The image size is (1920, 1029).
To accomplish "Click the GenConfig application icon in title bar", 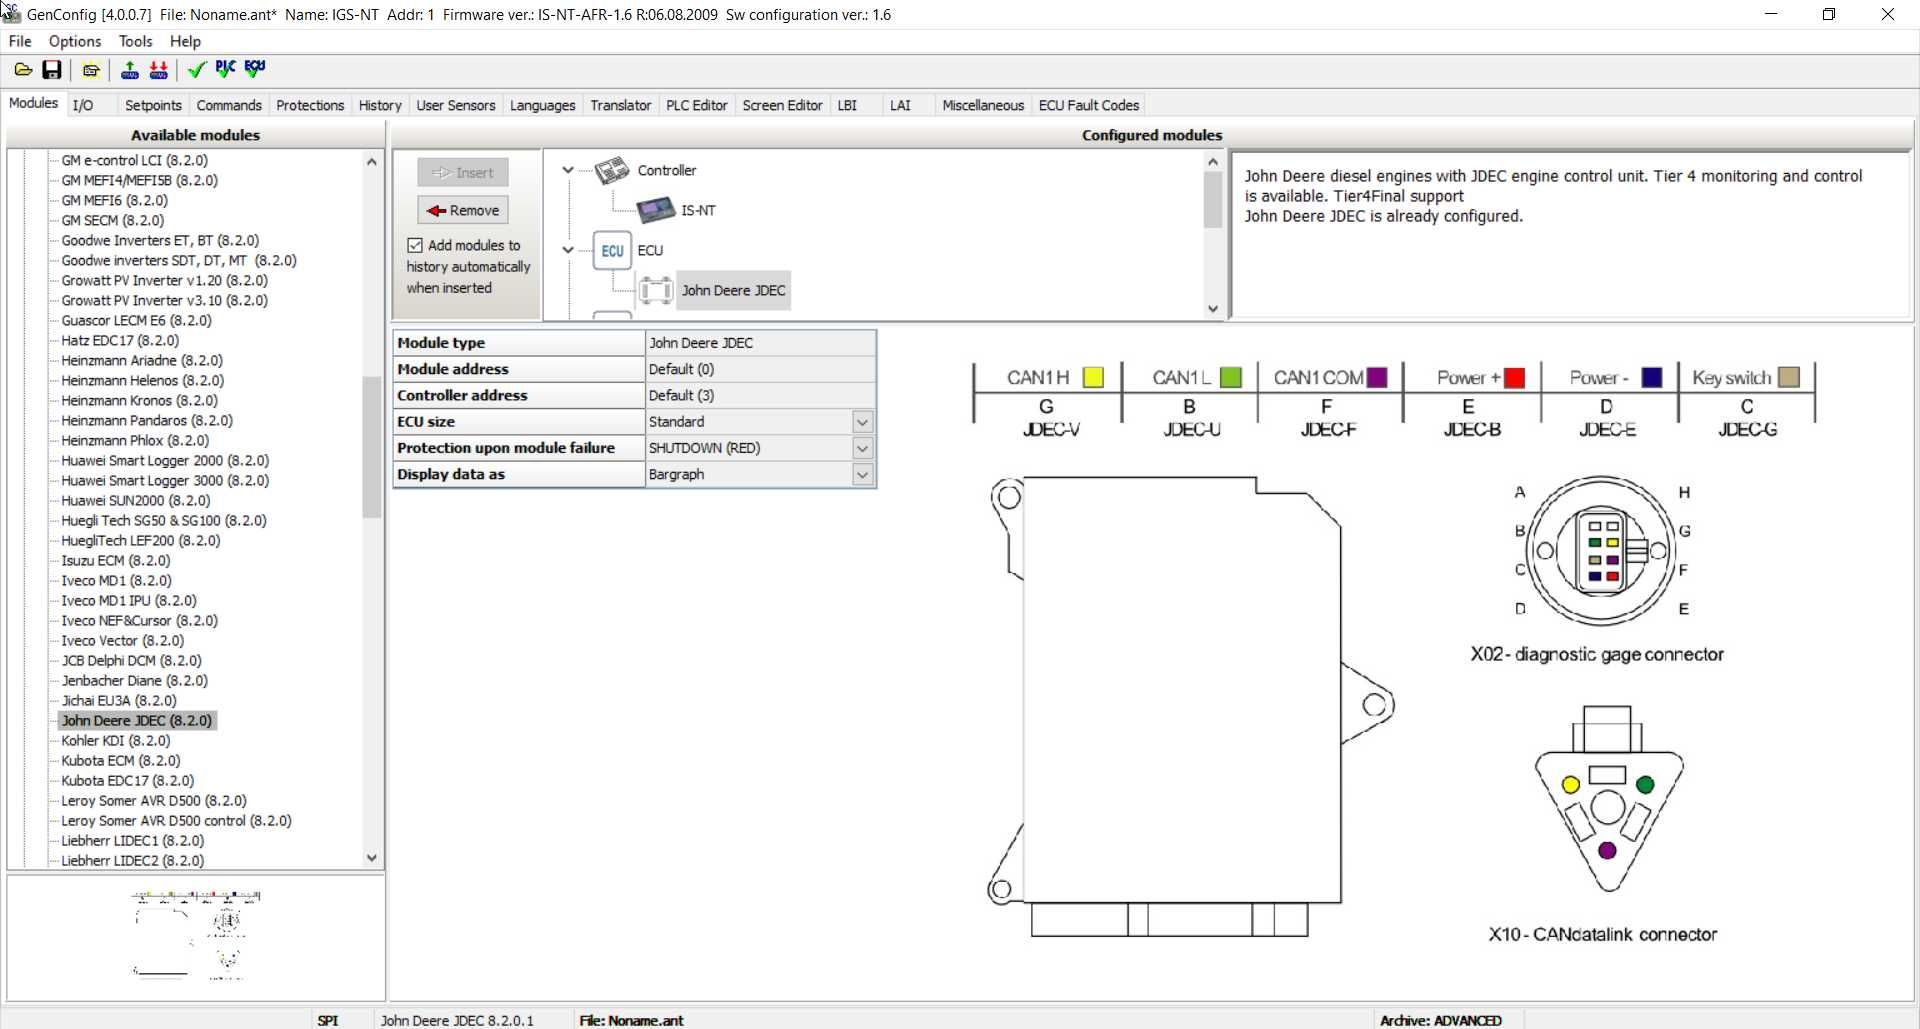I will click(x=11, y=13).
